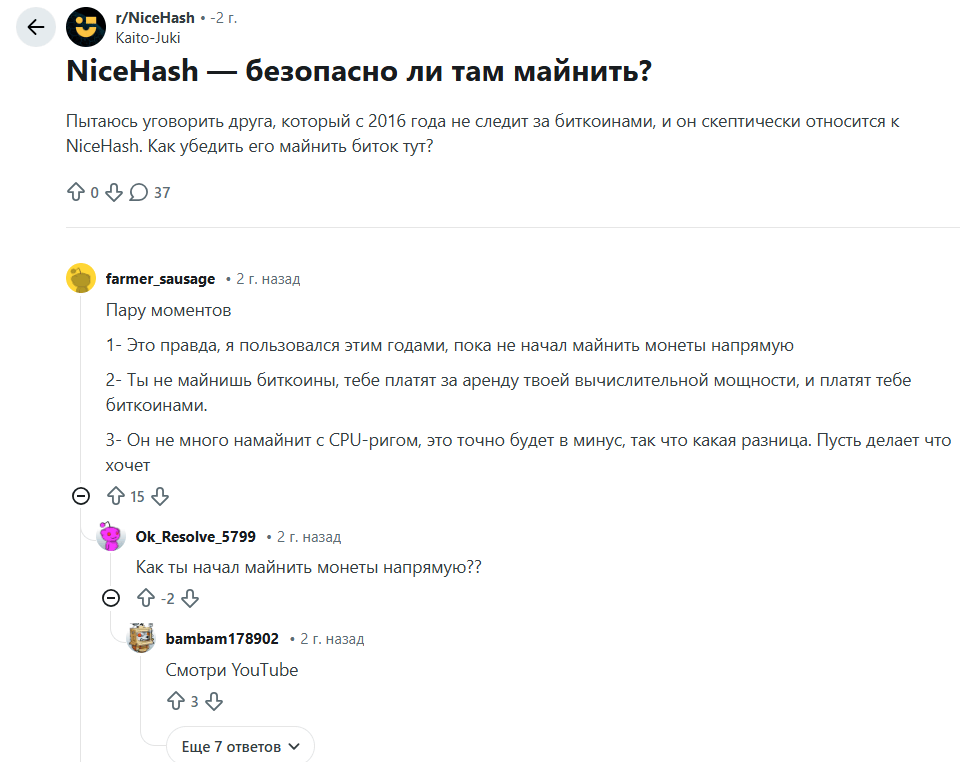Upvote bambam178902's 'Смотри YouTube' reply

tap(178, 701)
